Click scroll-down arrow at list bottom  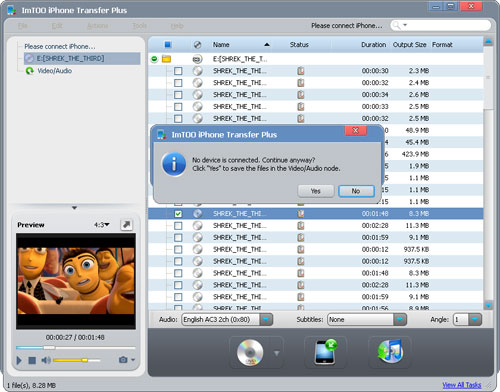488,305
